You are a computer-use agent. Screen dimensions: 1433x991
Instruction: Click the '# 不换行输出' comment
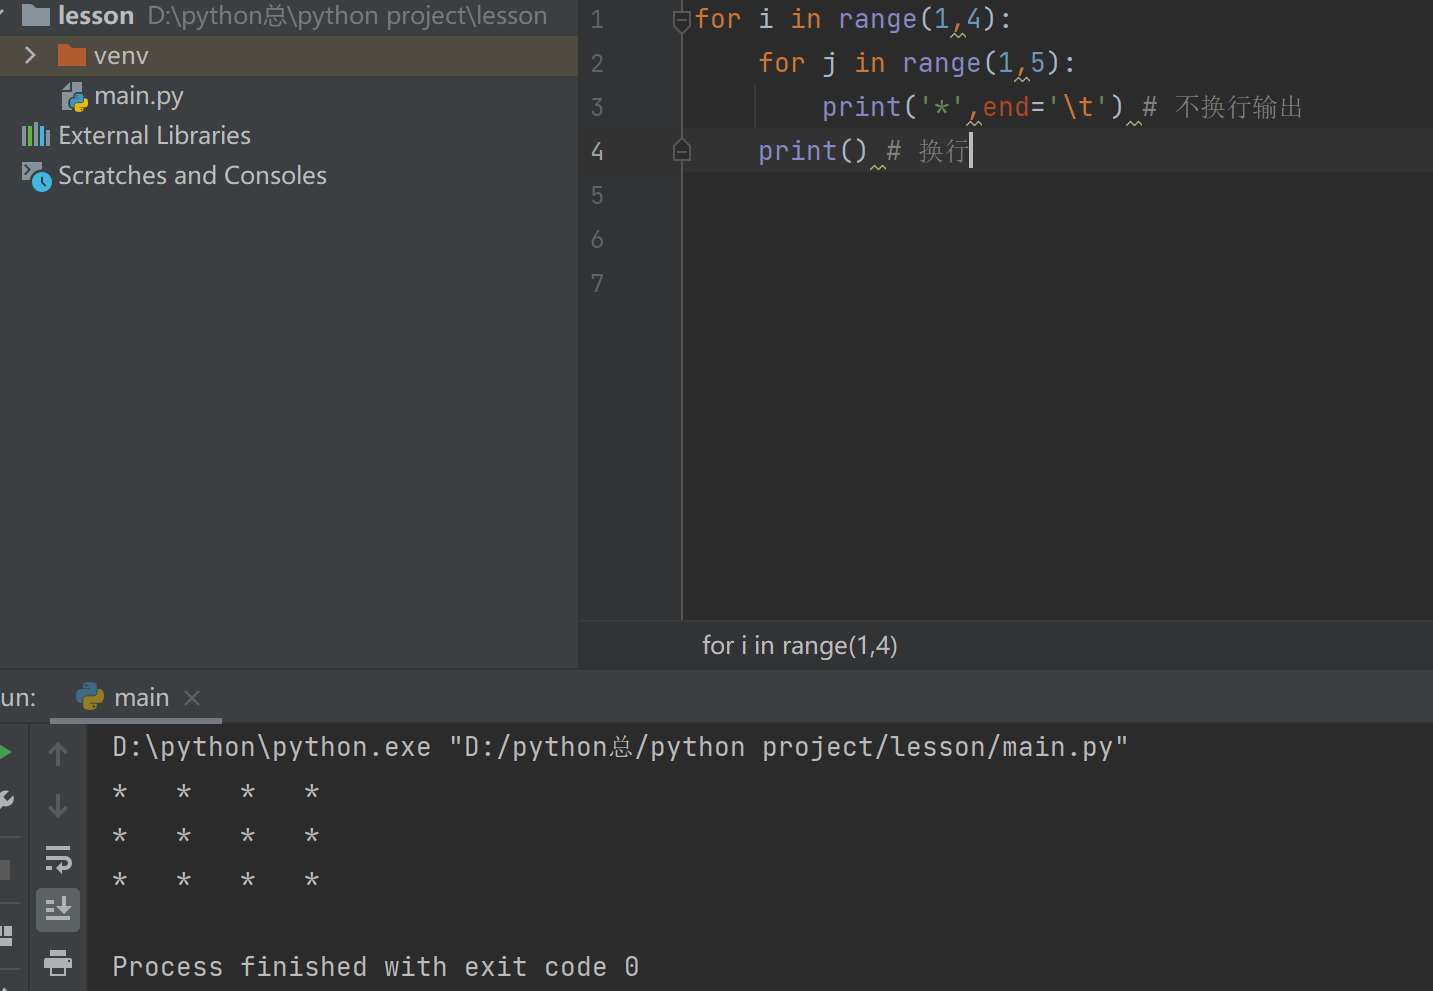[x=1222, y=107]
